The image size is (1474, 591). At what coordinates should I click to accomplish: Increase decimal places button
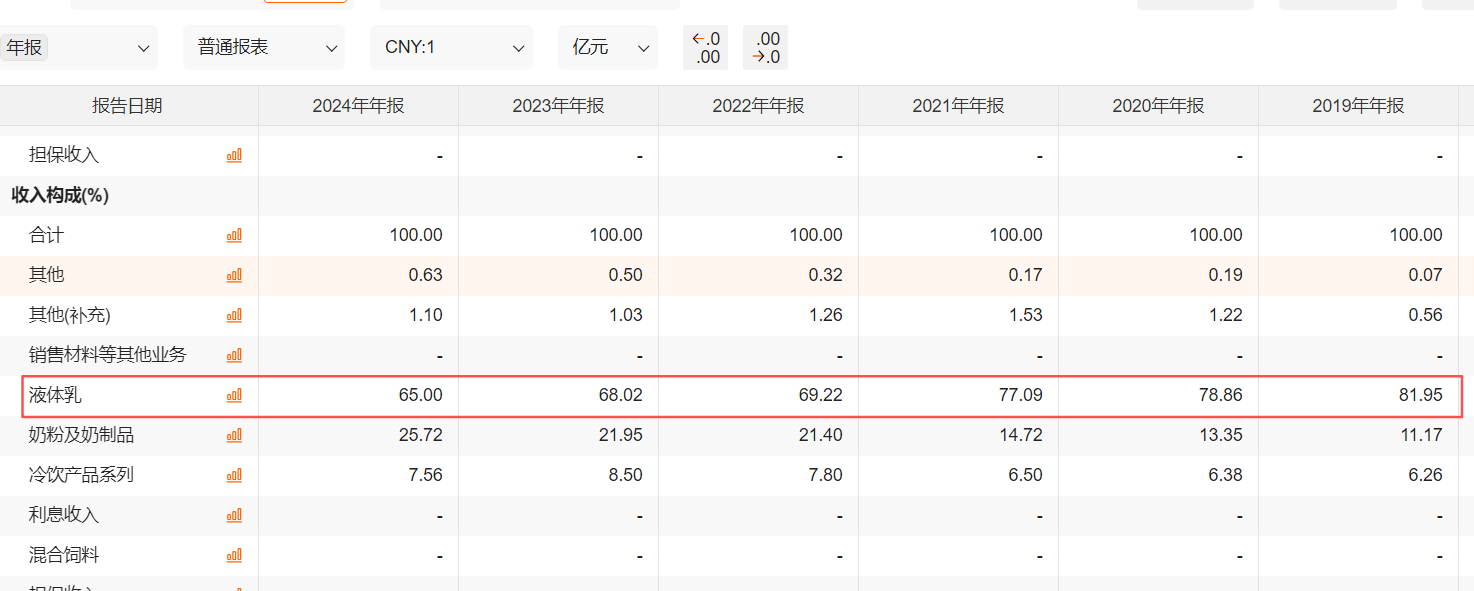click(705, 48)
